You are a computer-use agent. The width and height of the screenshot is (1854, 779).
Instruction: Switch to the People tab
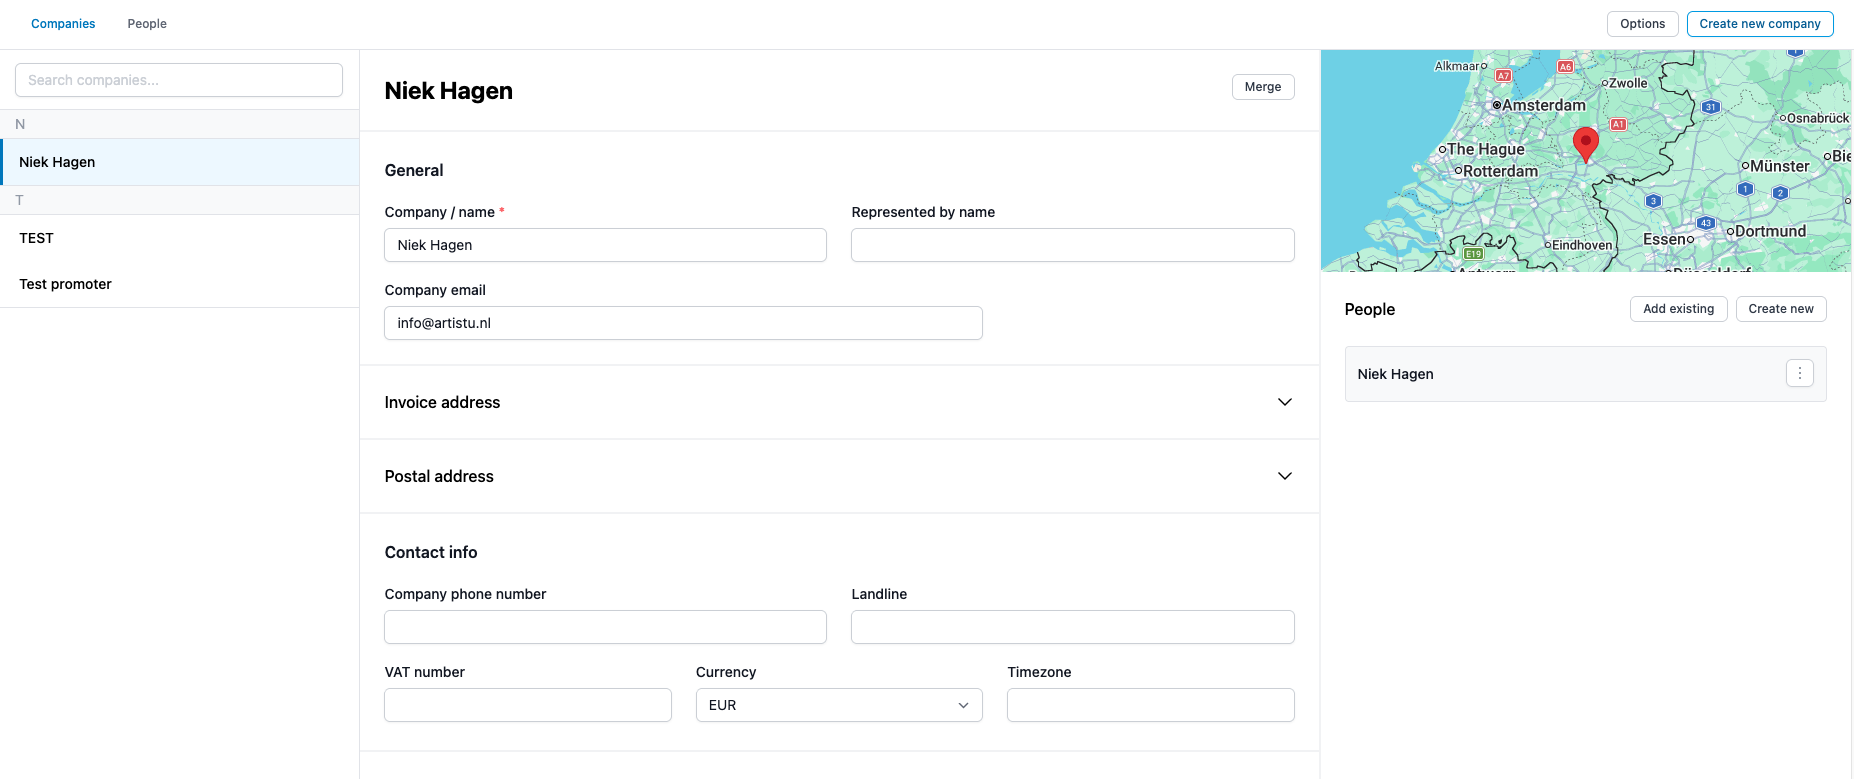click(147, 24)
